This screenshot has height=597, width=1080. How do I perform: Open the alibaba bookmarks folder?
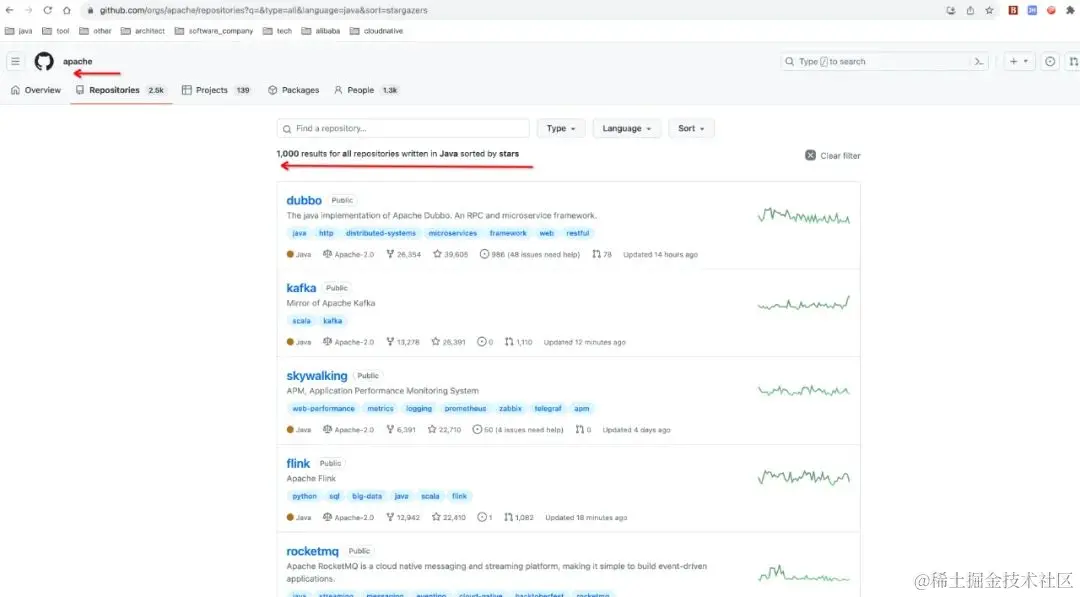pyautogui.click(x=321, y=31)
